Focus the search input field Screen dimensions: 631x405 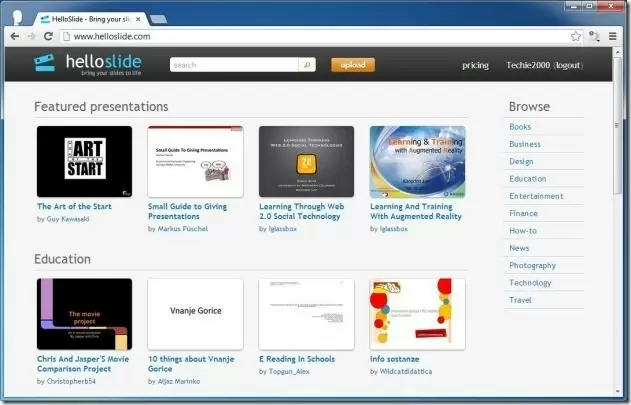coord(234,65)
